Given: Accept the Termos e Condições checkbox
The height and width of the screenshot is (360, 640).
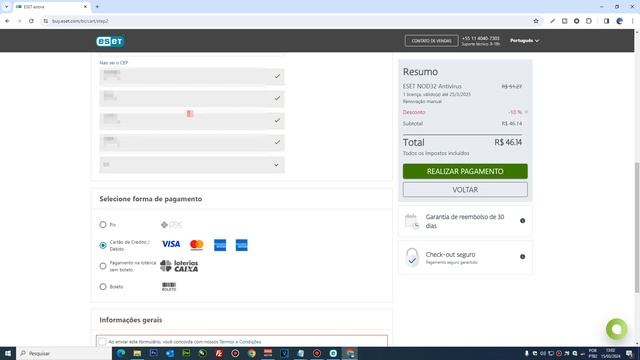Looking at the screenshot, I should click(x=102, y=342).
